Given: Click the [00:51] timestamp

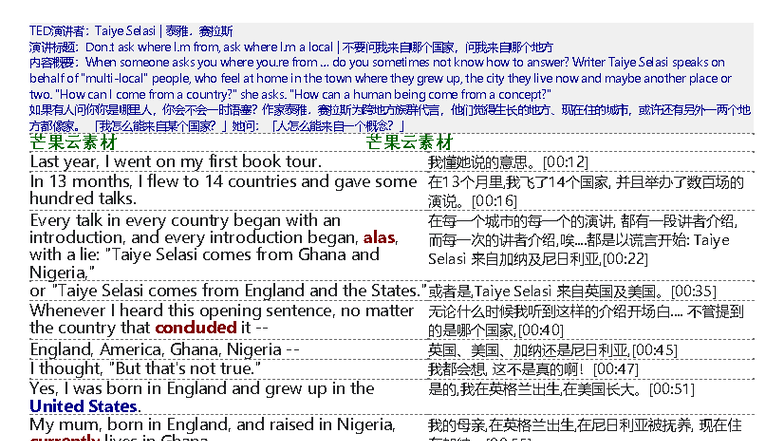Looking at the screenshot, I should click(x=670, y=389).
